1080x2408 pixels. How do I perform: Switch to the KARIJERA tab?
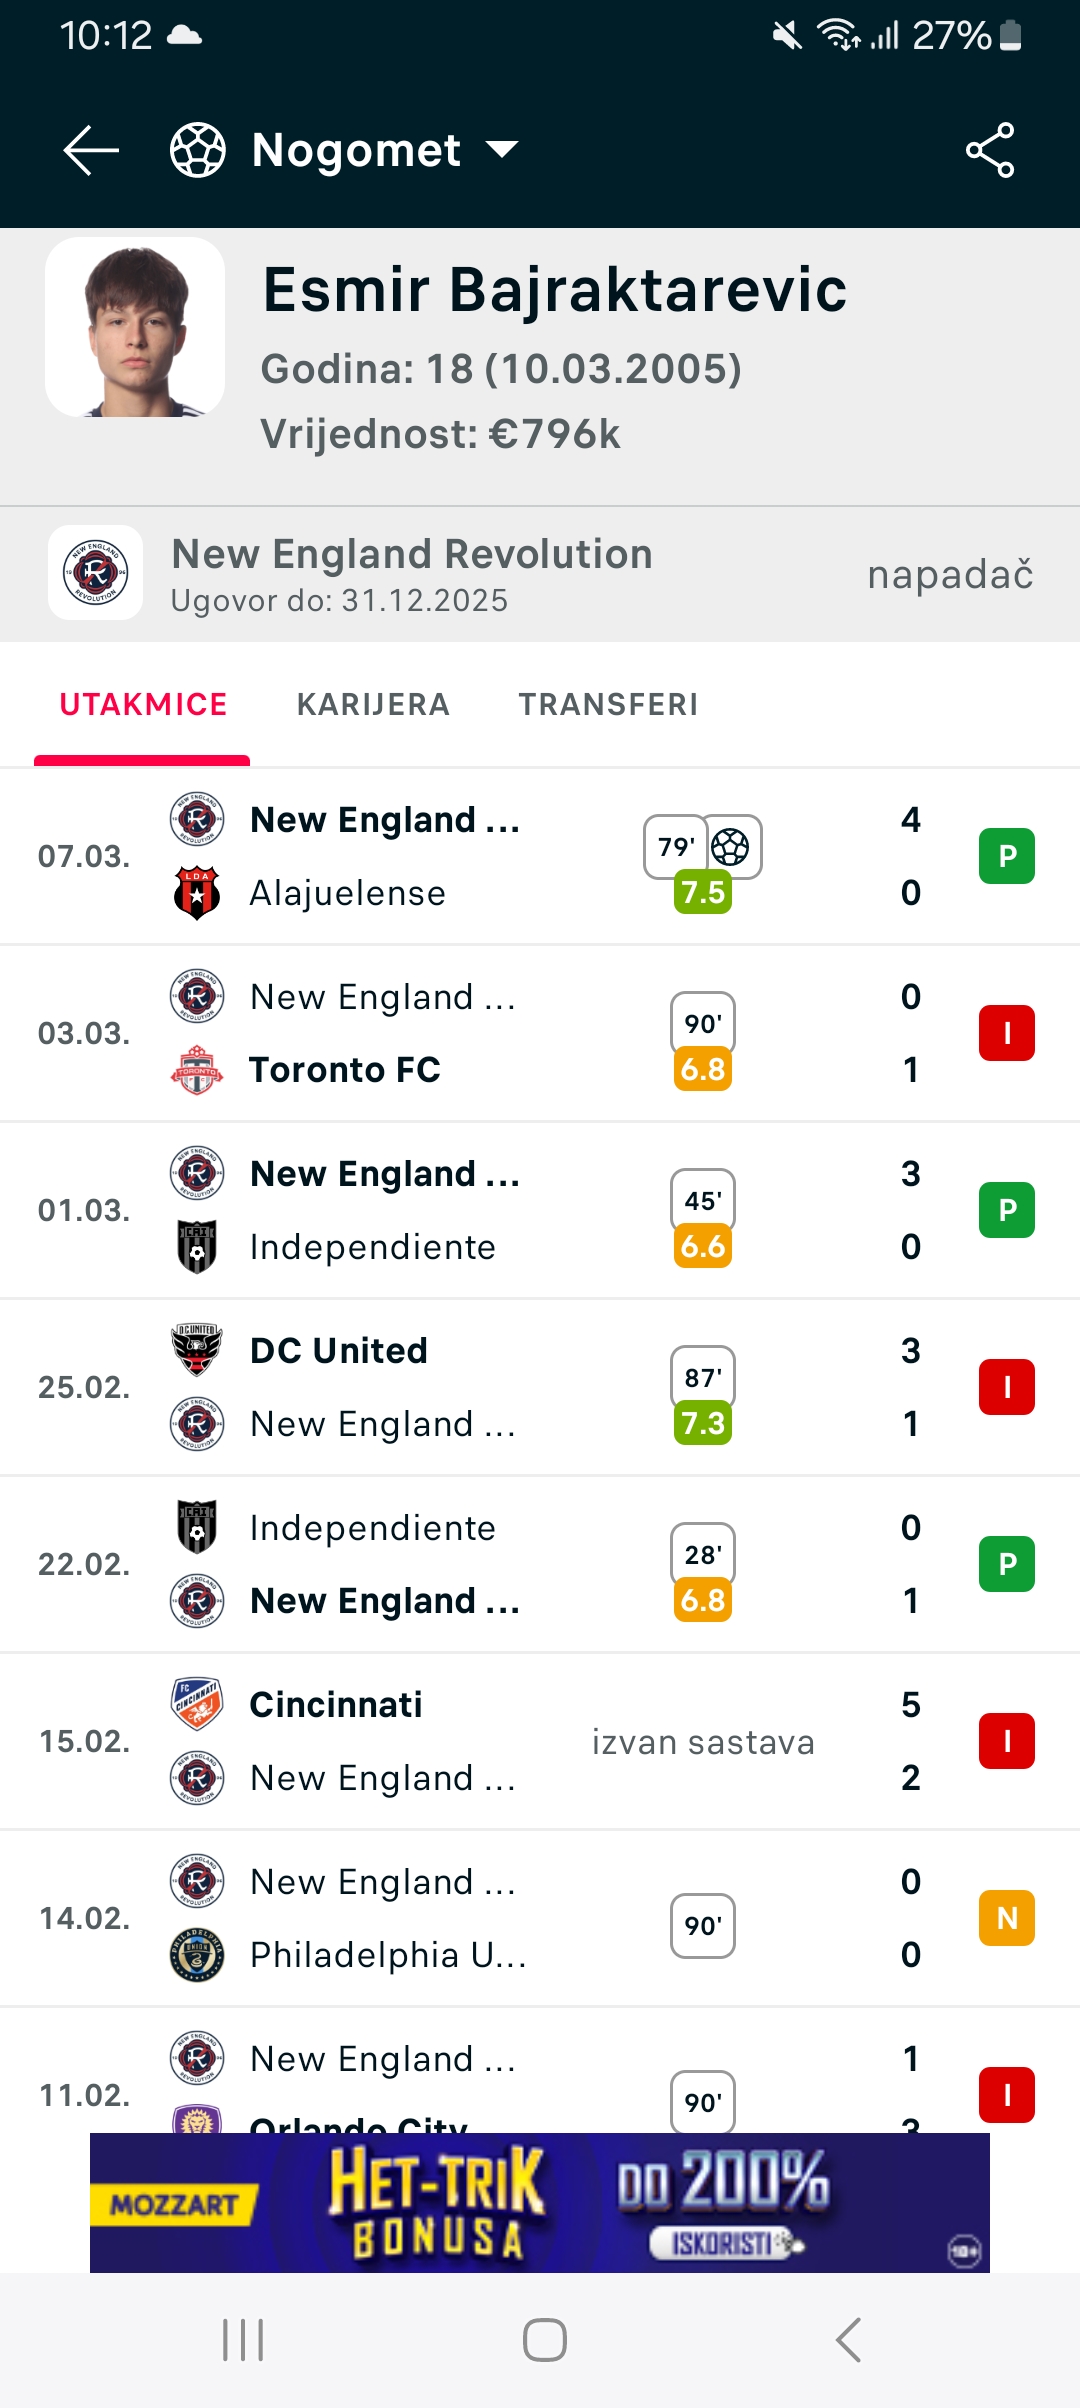pos(373,705)
